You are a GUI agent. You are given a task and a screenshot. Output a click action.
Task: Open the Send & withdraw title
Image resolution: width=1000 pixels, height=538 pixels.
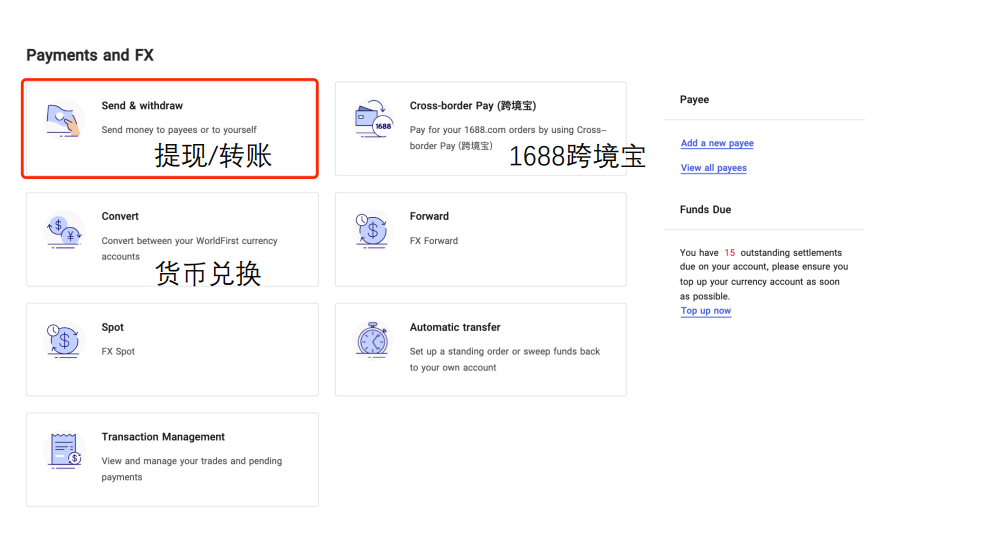click(142, 106)
